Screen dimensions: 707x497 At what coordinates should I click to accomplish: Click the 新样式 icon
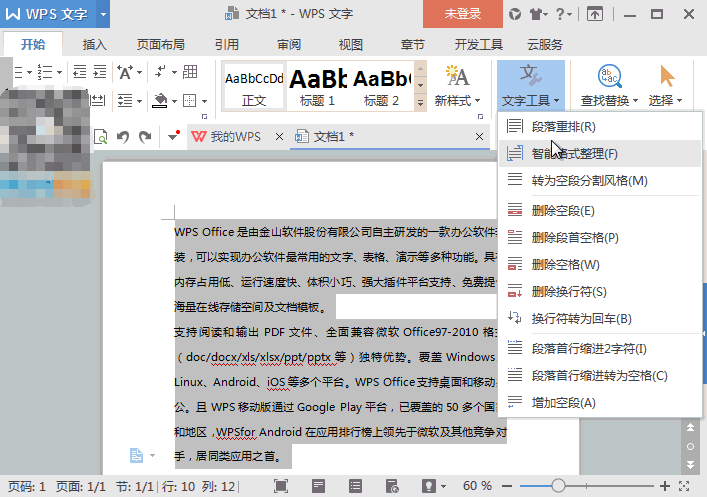458,85
